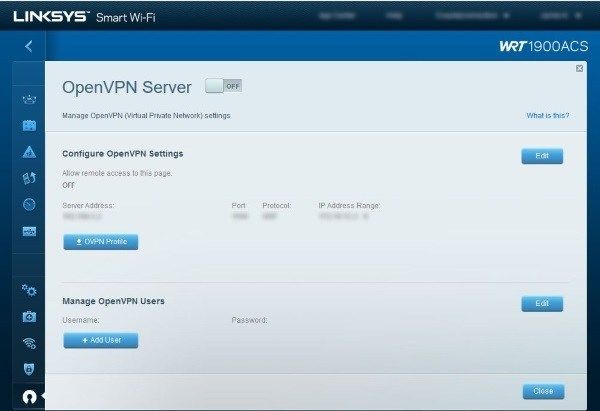The image size is (600, 411).
Task: Collapse the sidebar with the back arrow
Action: click(x=29, y=46)
